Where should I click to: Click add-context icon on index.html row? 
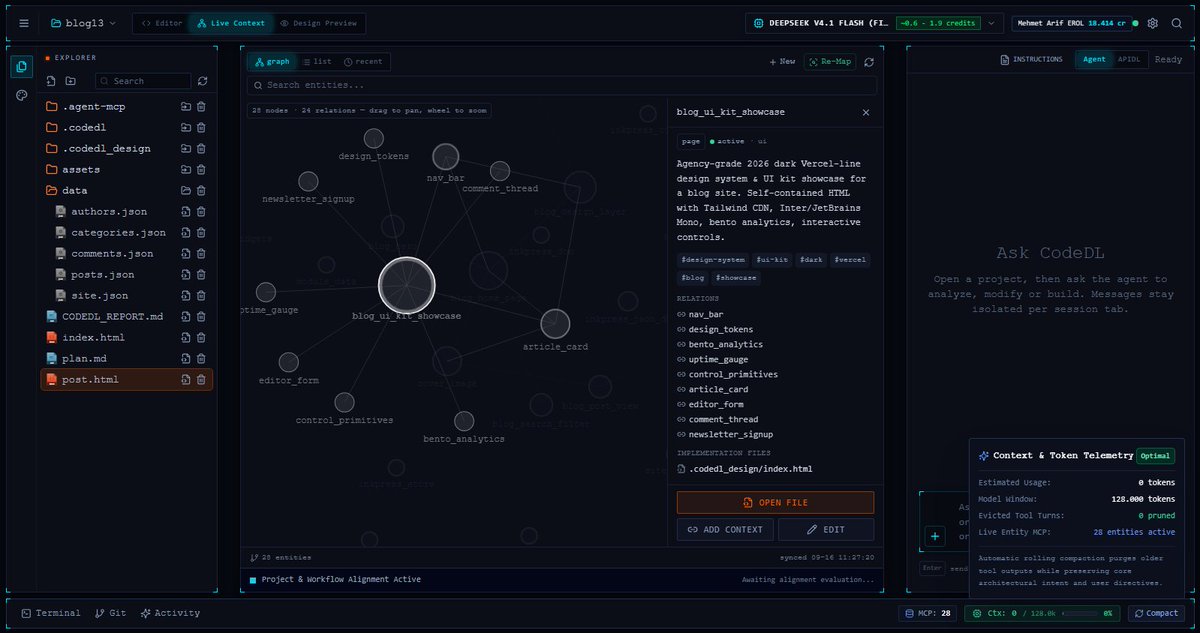pyautogui.click(x=186, y=337)
